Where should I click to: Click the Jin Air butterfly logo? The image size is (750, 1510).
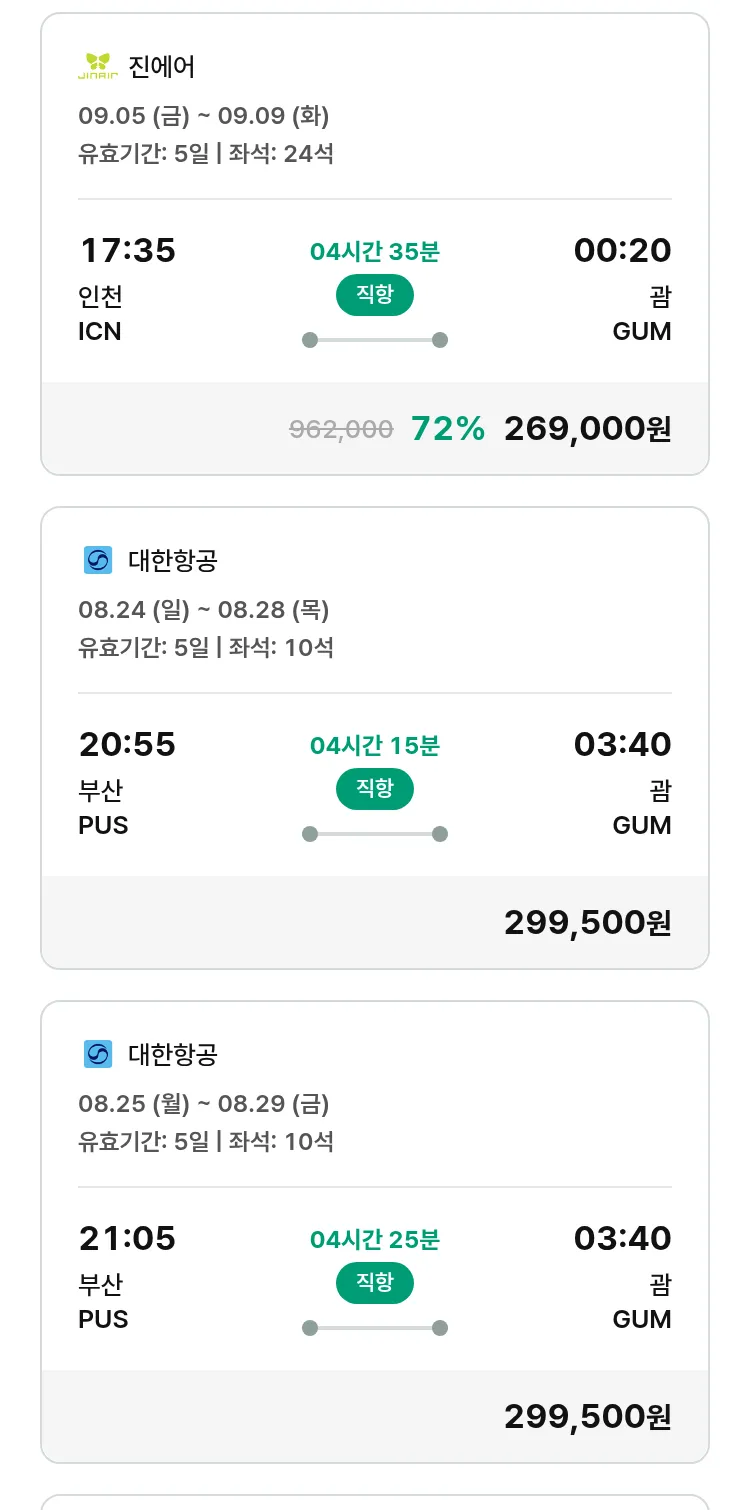pyautogui.click(x=98, y=66)
